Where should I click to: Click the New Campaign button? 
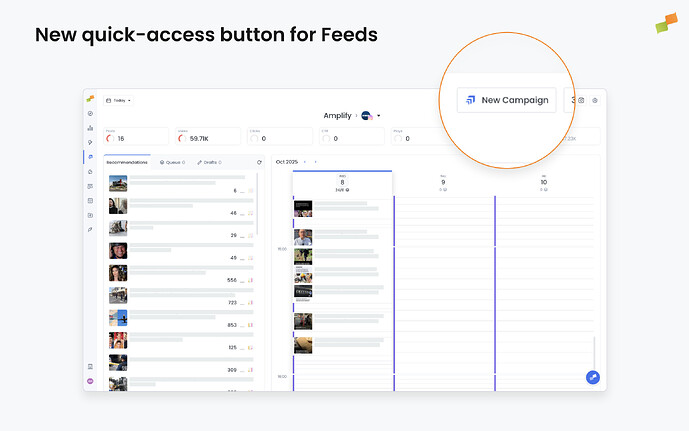(506, 100)
